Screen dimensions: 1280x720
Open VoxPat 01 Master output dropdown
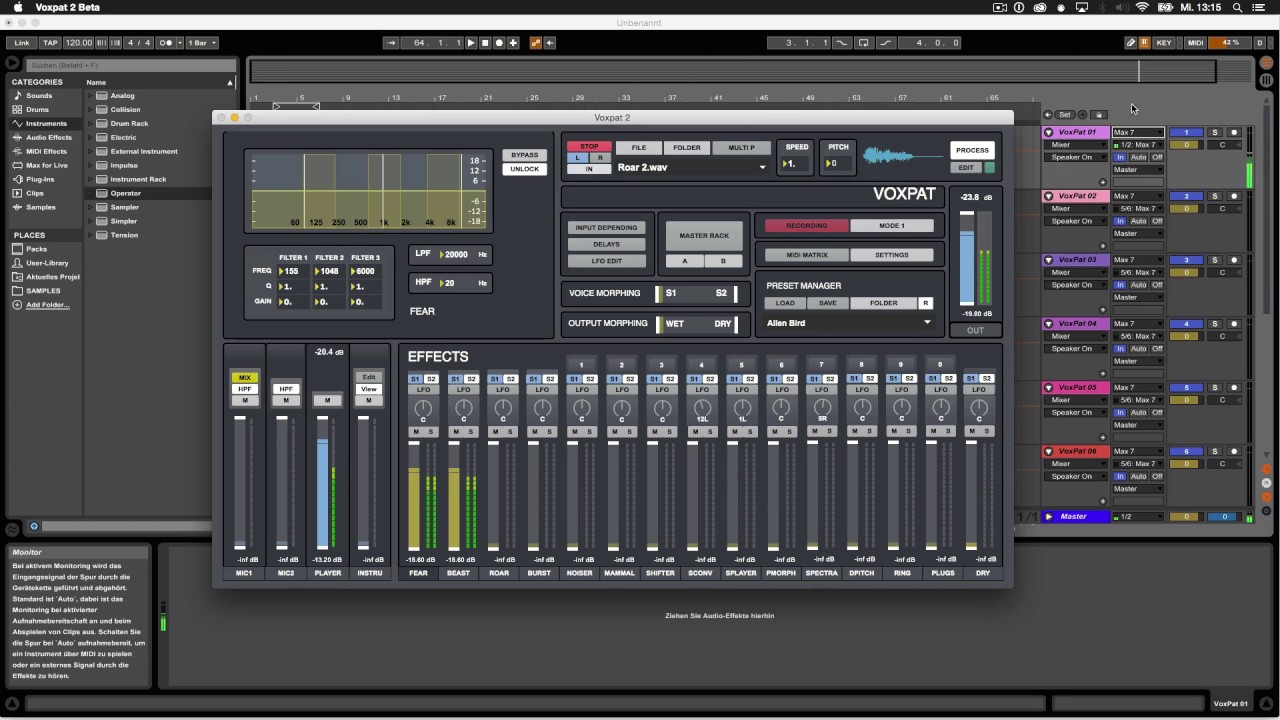pyautogui.click(x=1138, y=170)
